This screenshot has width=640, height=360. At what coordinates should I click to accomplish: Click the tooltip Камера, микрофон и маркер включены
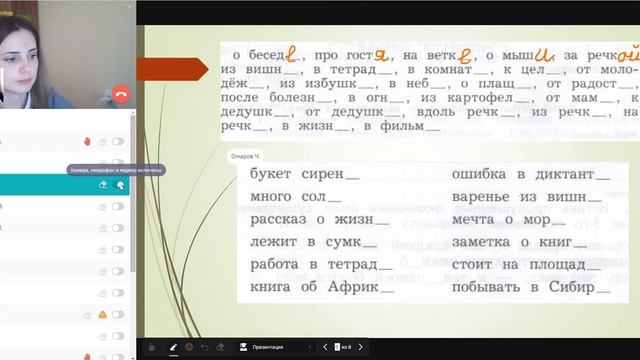(x=116, y=170)
